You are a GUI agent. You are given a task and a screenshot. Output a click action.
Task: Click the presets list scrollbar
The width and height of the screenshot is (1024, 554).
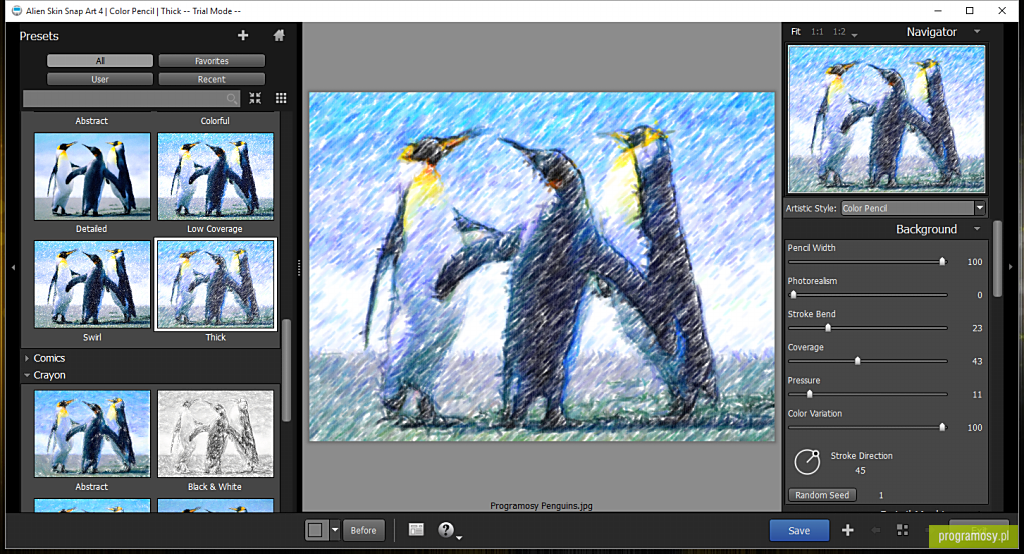point(286,370)
